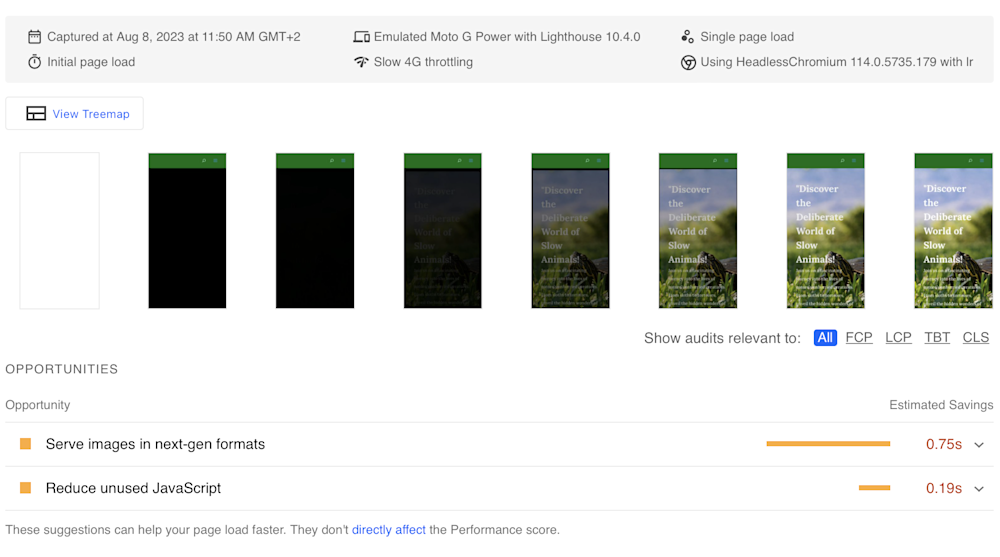
Task: Click the OPPORTUNITIES section heading
Action: (62, 369)
